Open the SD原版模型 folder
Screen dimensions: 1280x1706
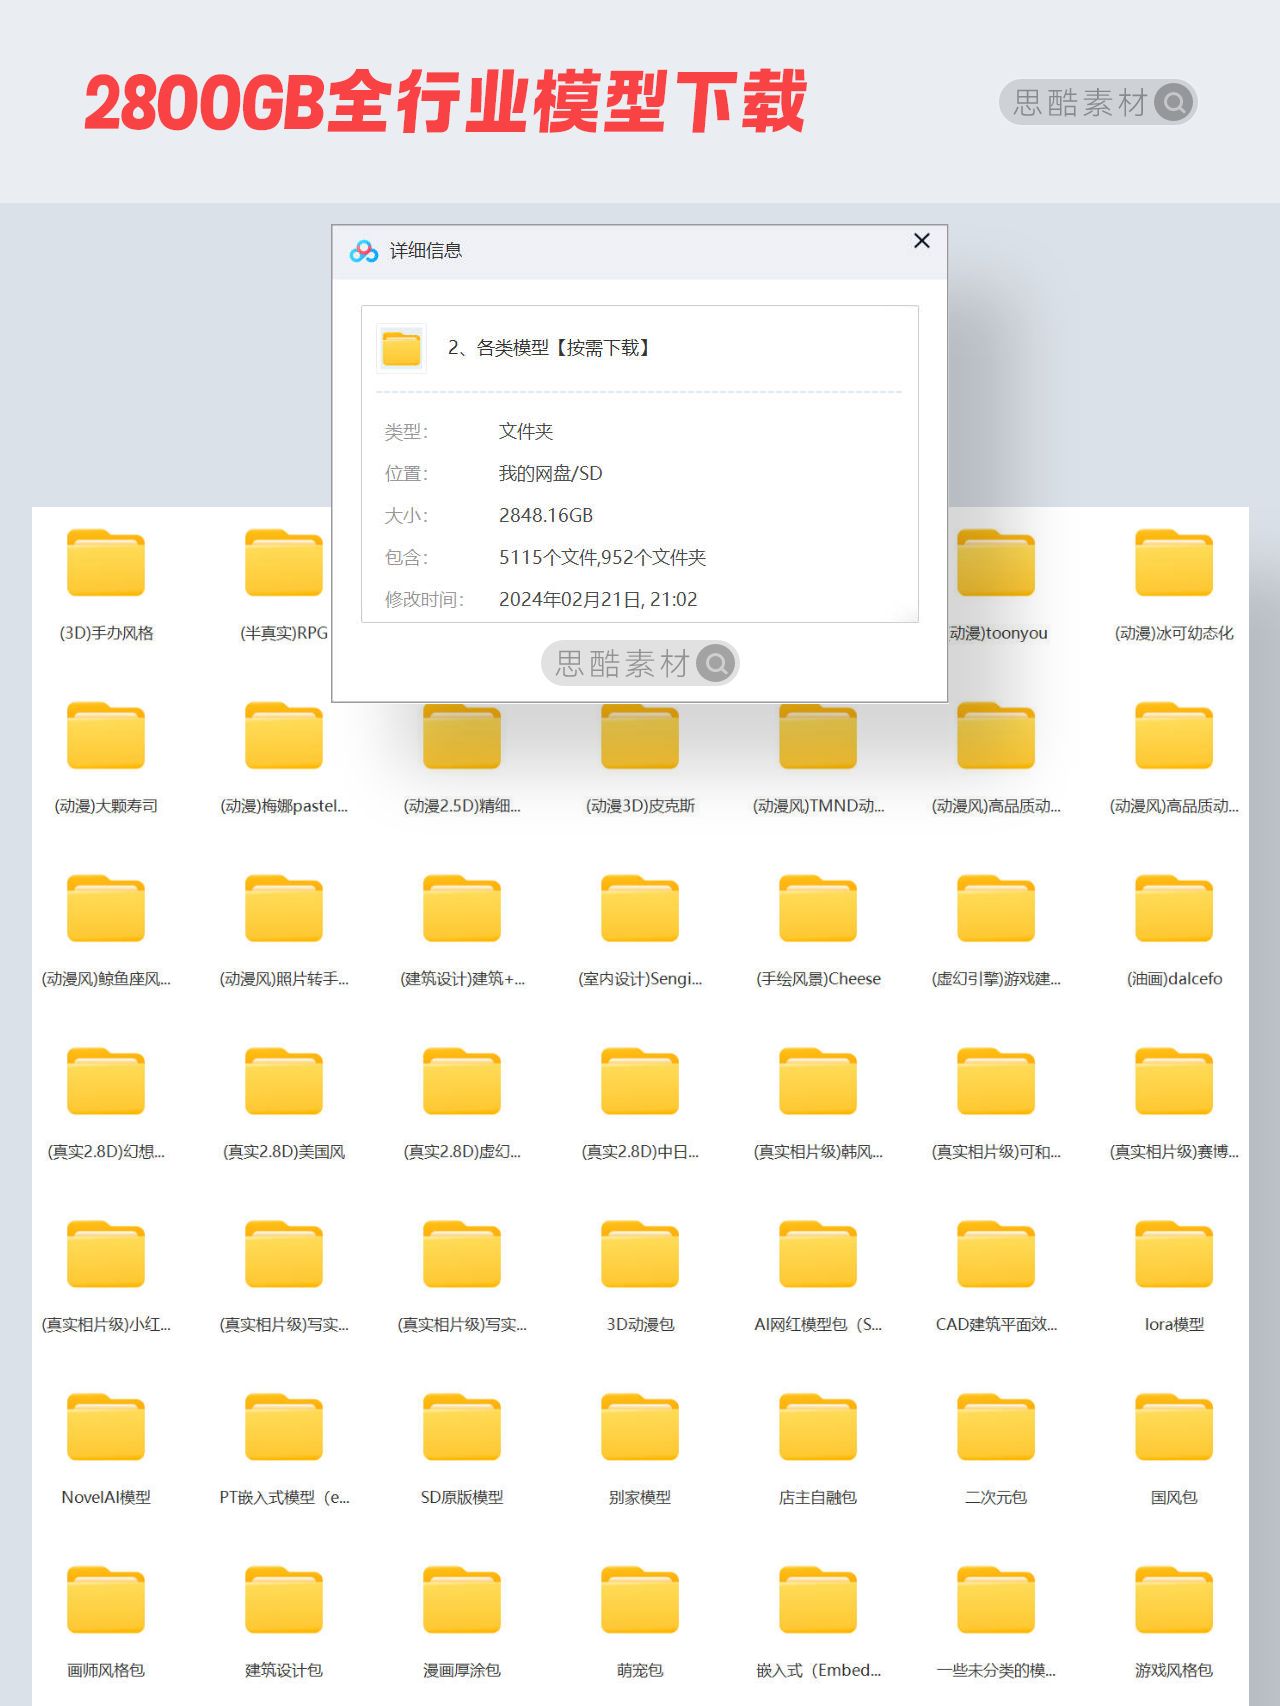pyautogui.click(x=462, y=1427)
